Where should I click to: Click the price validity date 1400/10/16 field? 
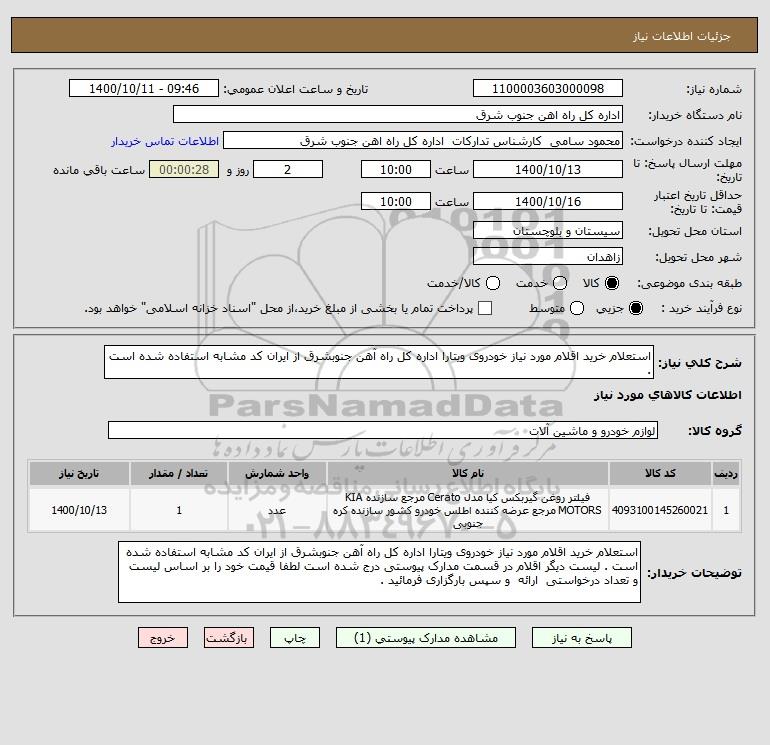(548, 201)
